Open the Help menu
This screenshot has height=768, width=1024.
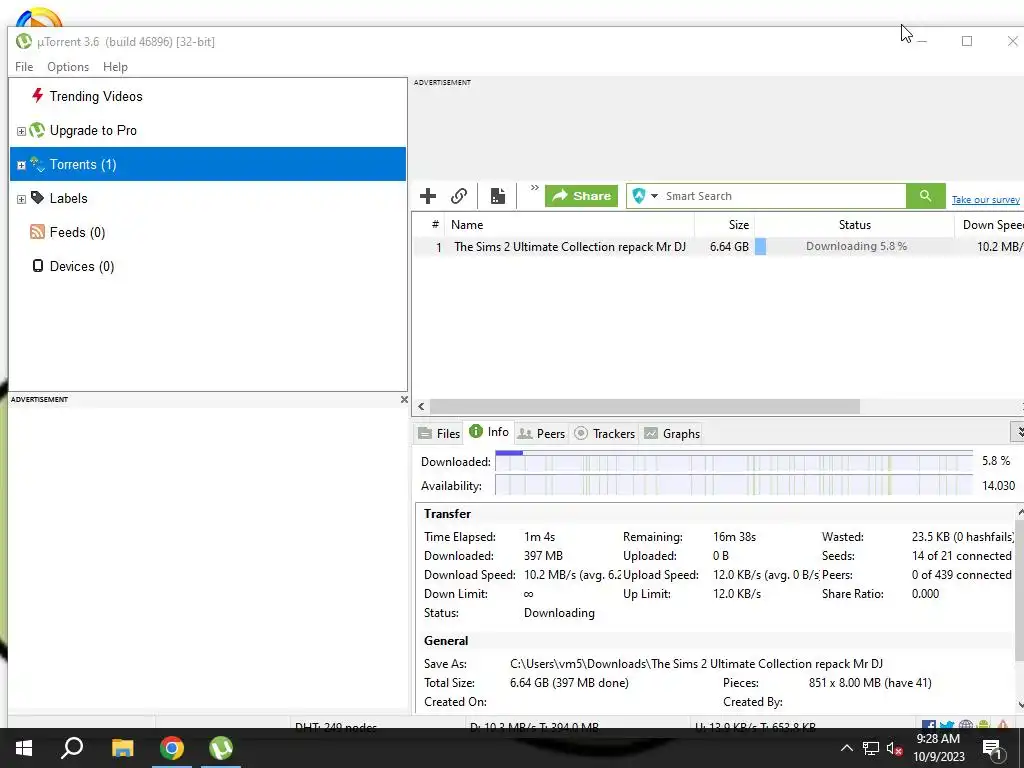click(115, 67)
